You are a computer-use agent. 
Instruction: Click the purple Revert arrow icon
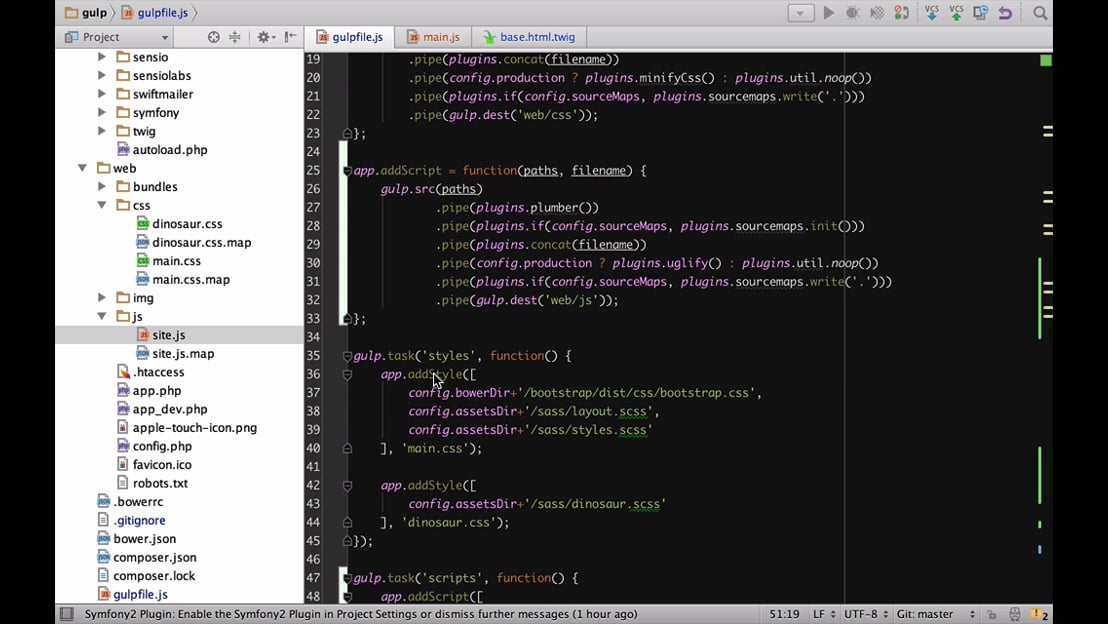pos(1005,13)
